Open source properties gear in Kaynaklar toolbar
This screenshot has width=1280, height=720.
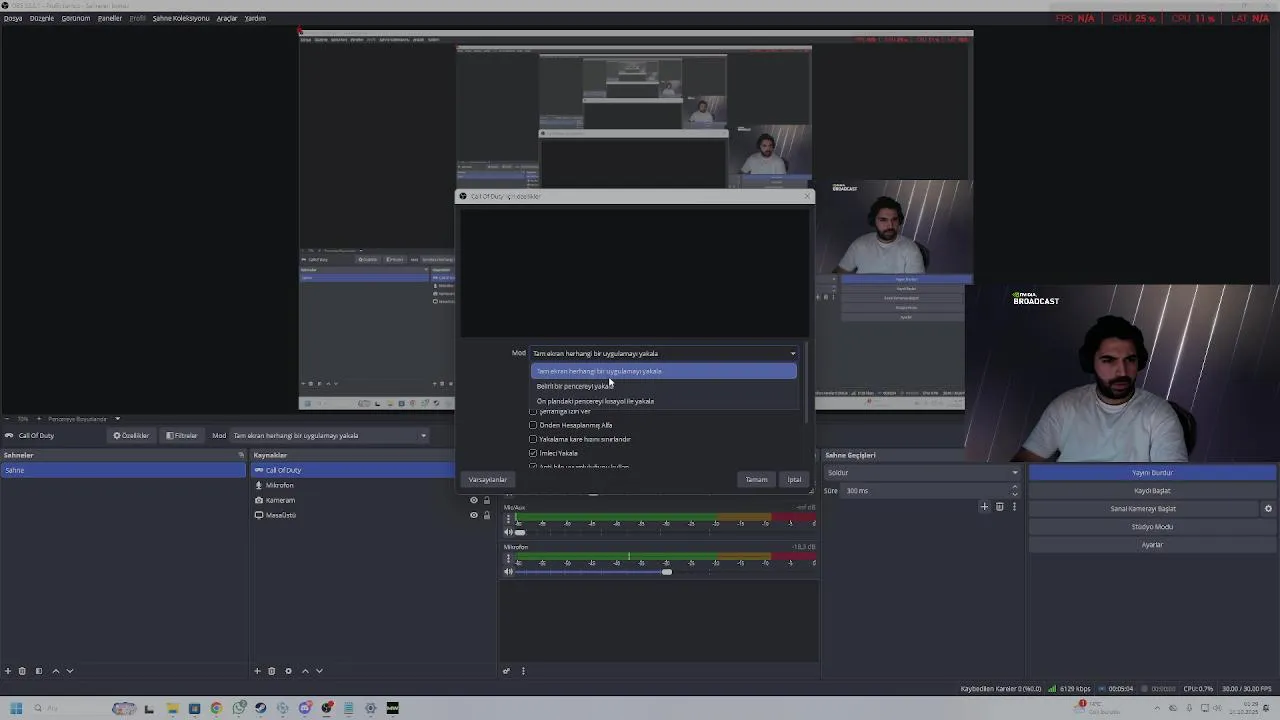(288, 671)
